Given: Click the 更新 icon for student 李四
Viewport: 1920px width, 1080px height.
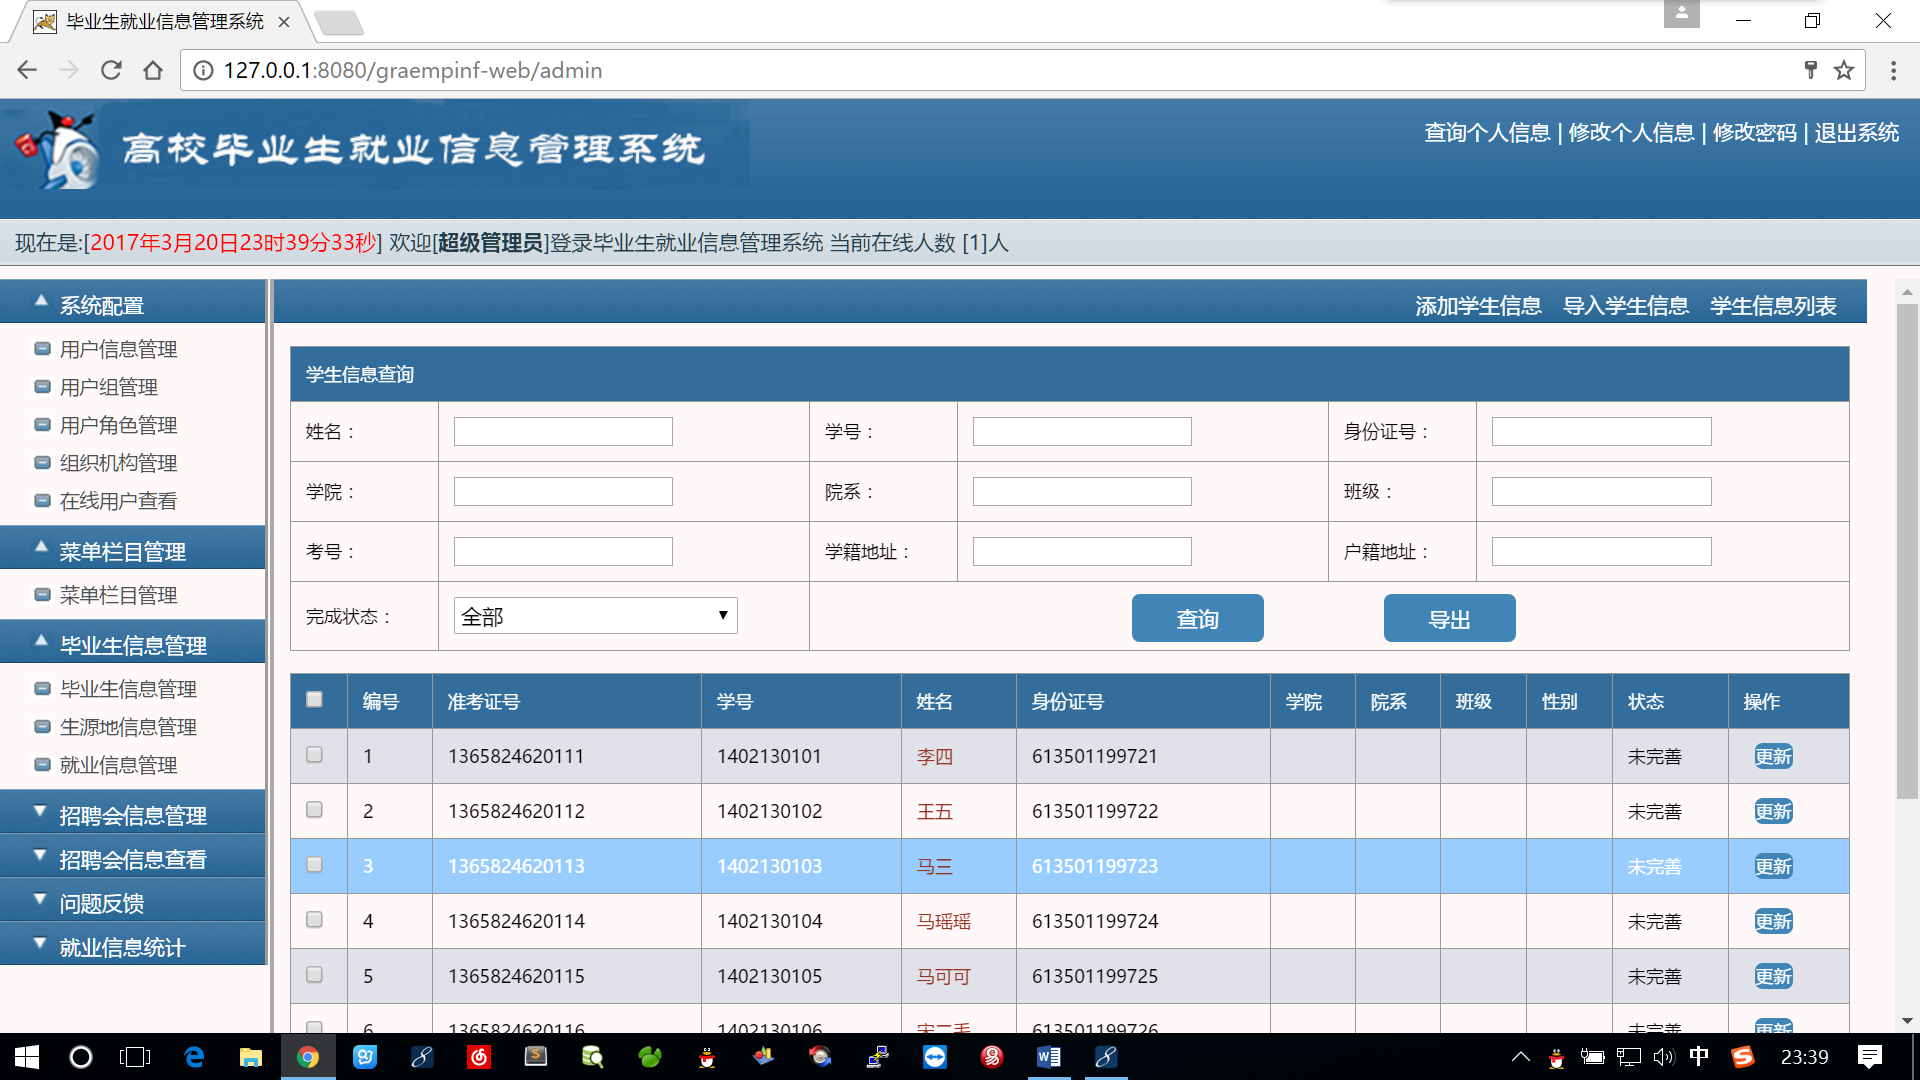Looking at the screenshot, I should [1773, 757].
